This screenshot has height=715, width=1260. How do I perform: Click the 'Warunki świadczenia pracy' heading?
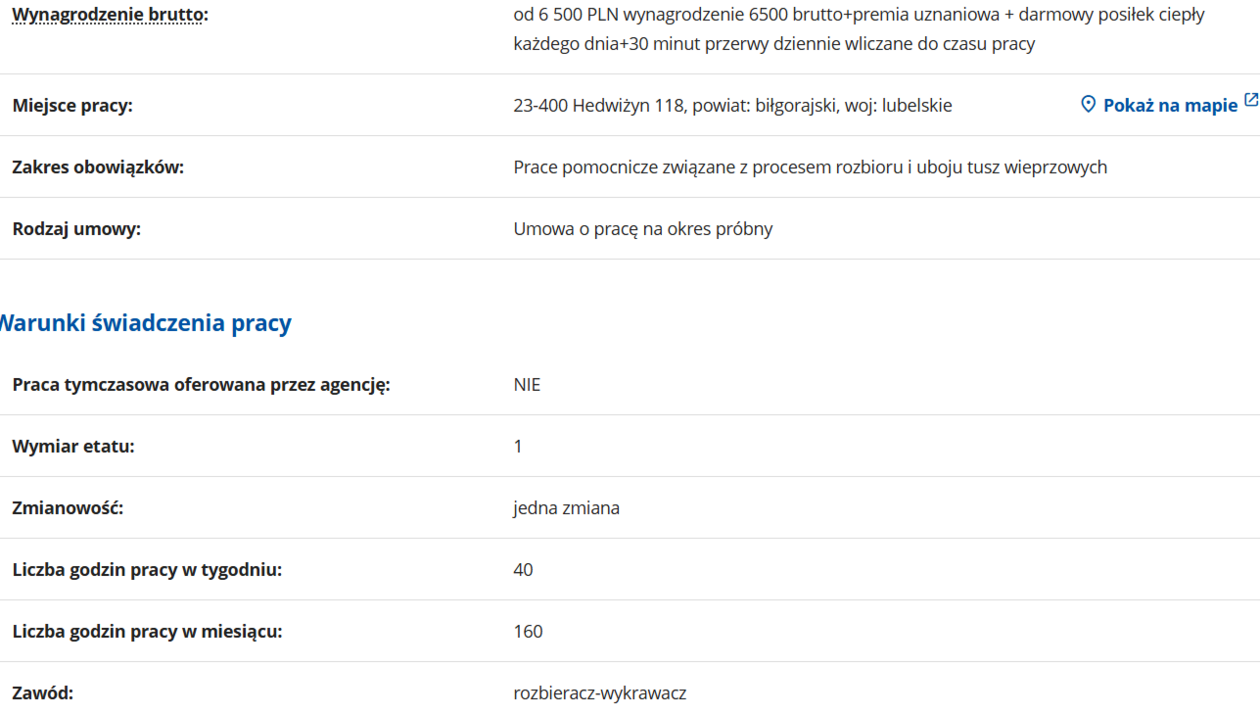coord(146,323)
